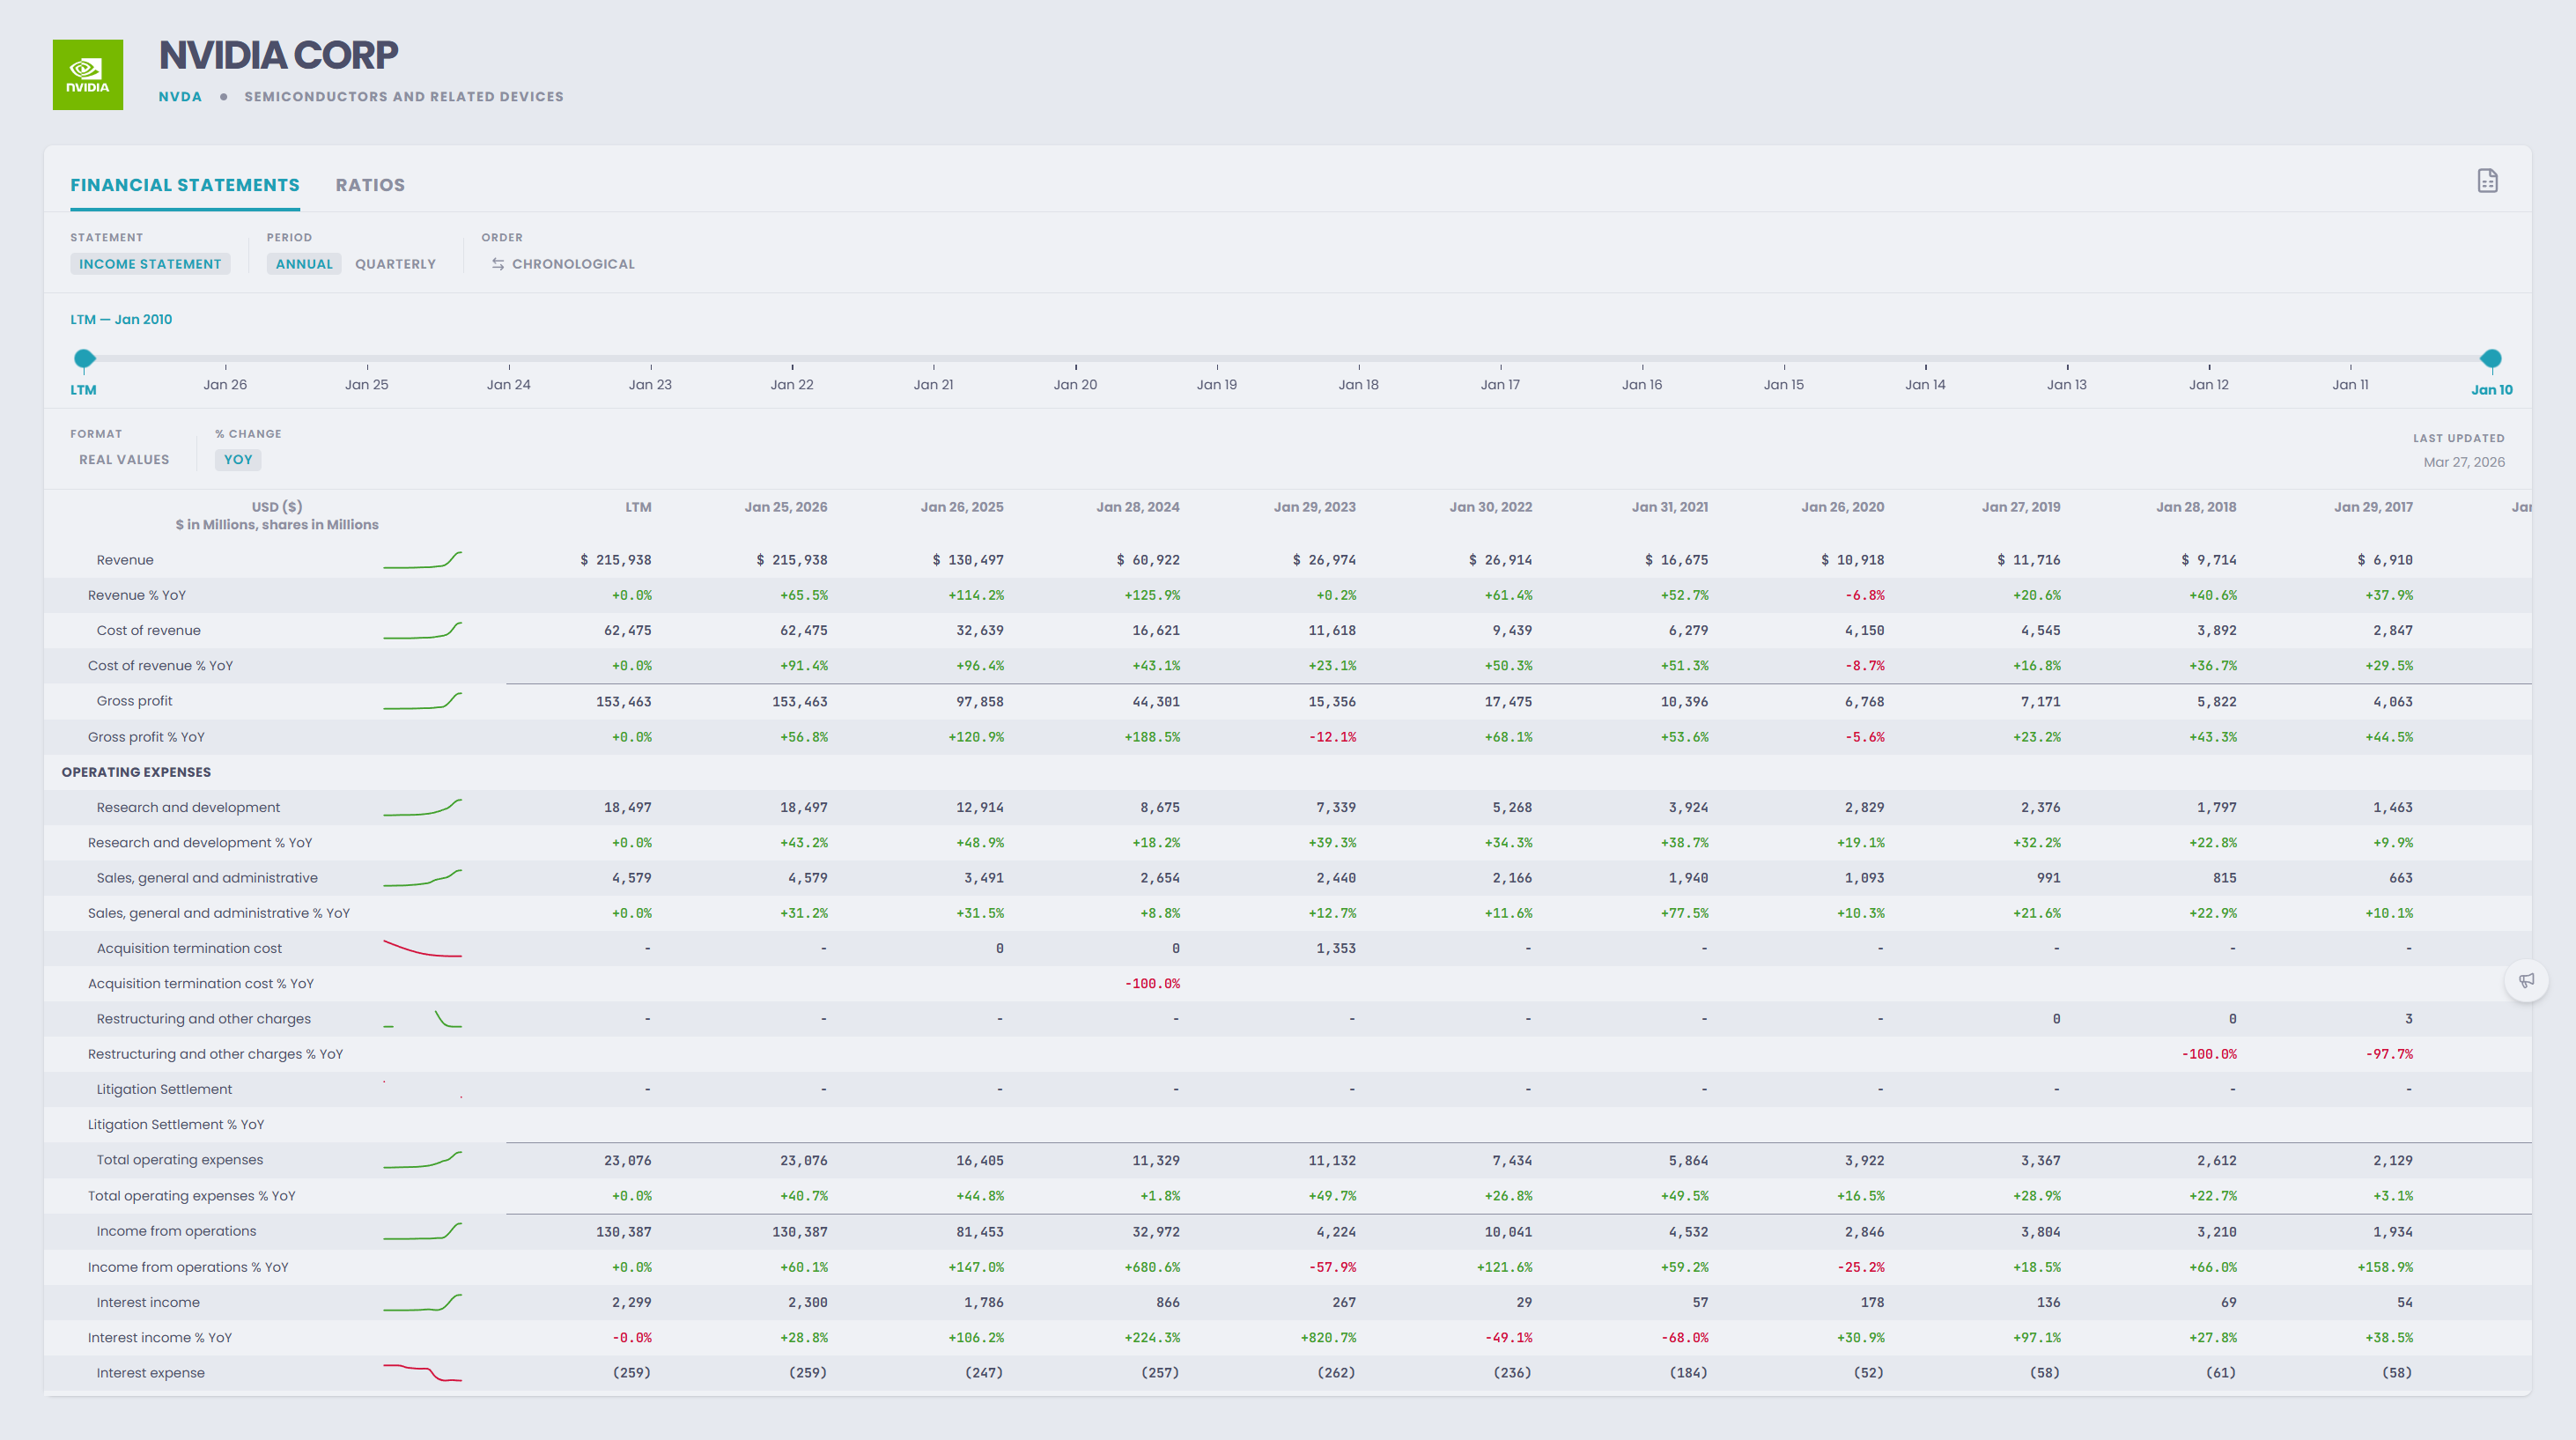This screenshot has width=2576, height=1440.
Task: Select the Quarterly period option
Action: [395, 264]
